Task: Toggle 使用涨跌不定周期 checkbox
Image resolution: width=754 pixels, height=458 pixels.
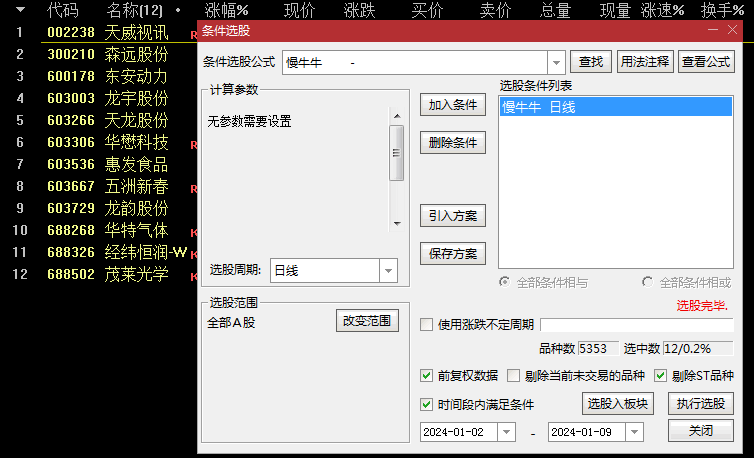Action: 427,324
